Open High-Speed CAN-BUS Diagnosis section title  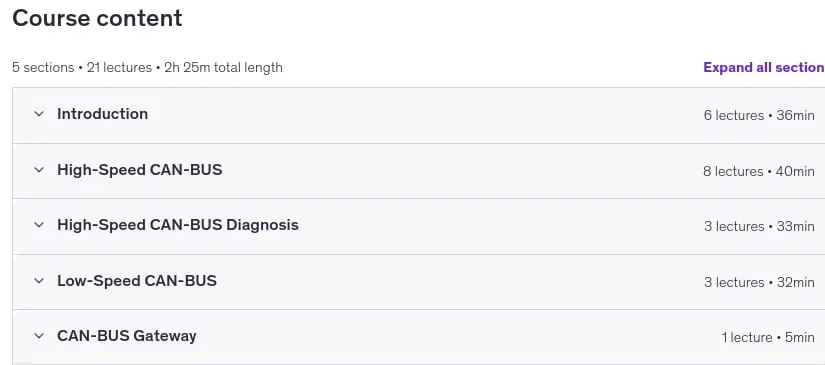[x=178, y=225]
